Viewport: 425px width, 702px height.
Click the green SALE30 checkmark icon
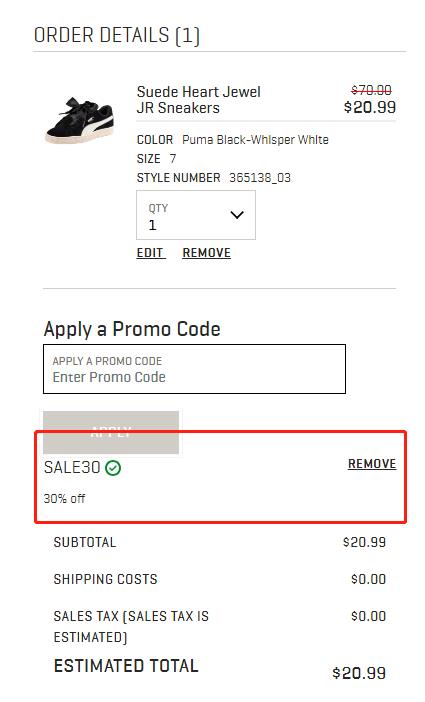click(113, 468)
